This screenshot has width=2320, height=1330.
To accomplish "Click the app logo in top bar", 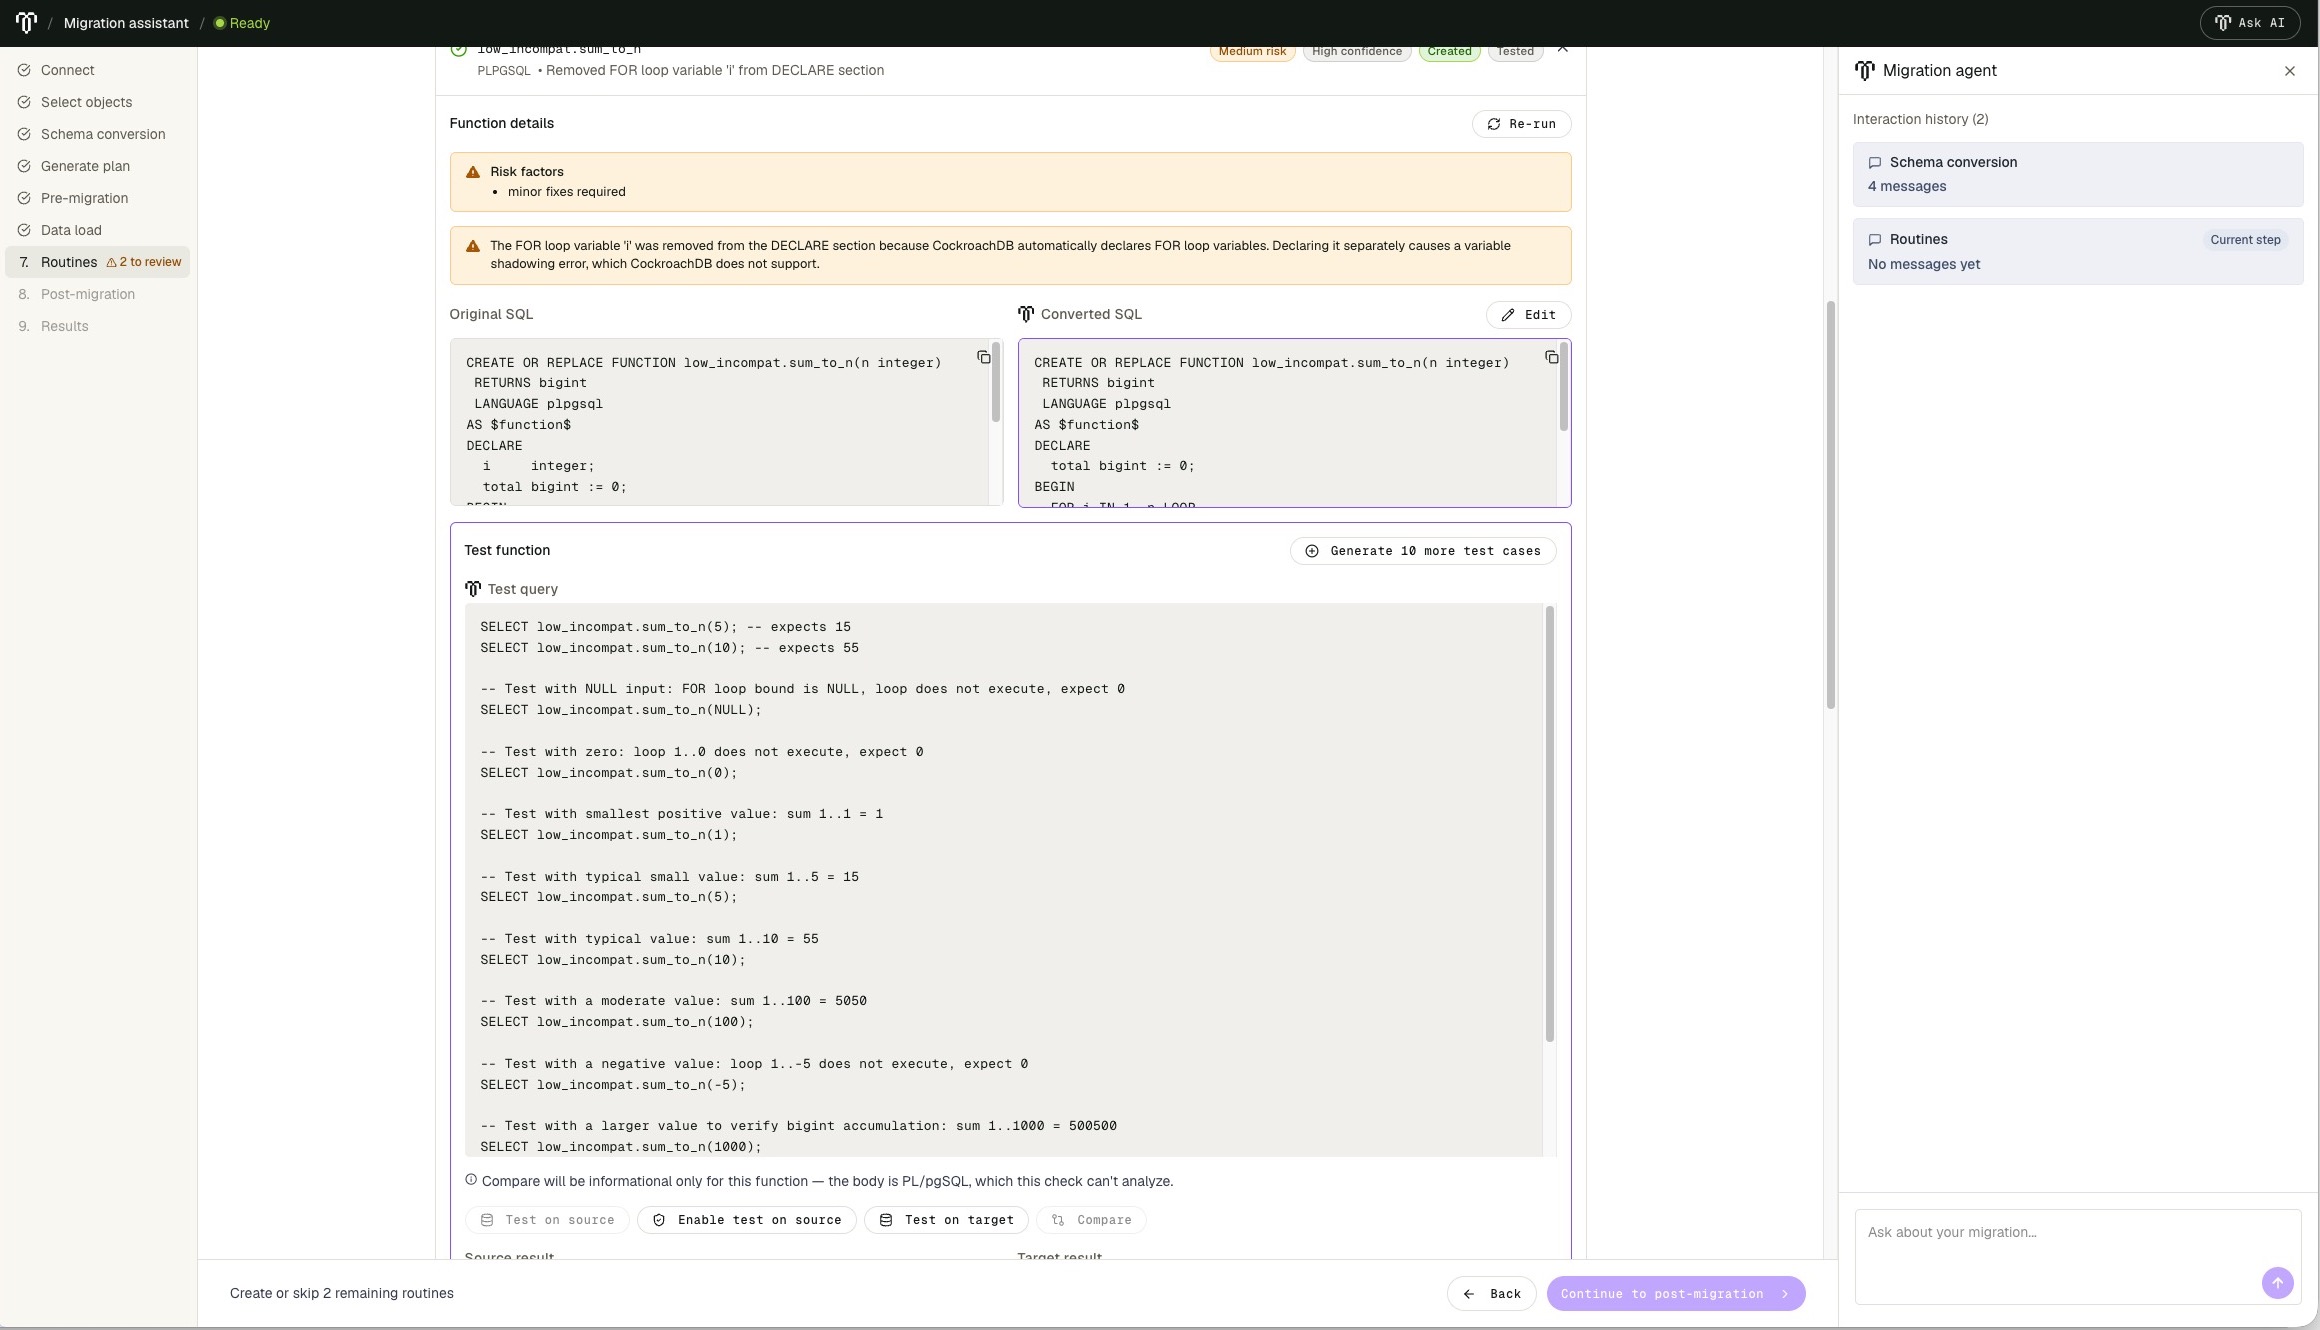I will (26, 22).
